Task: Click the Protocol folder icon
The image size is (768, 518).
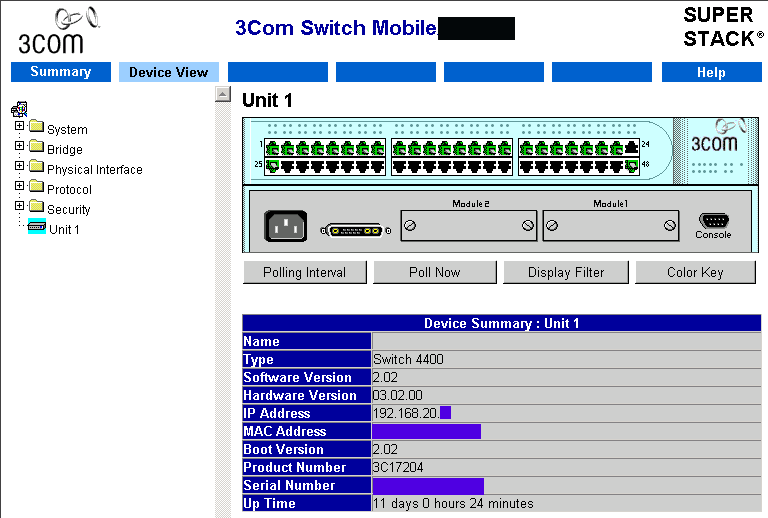Action: 36,186
